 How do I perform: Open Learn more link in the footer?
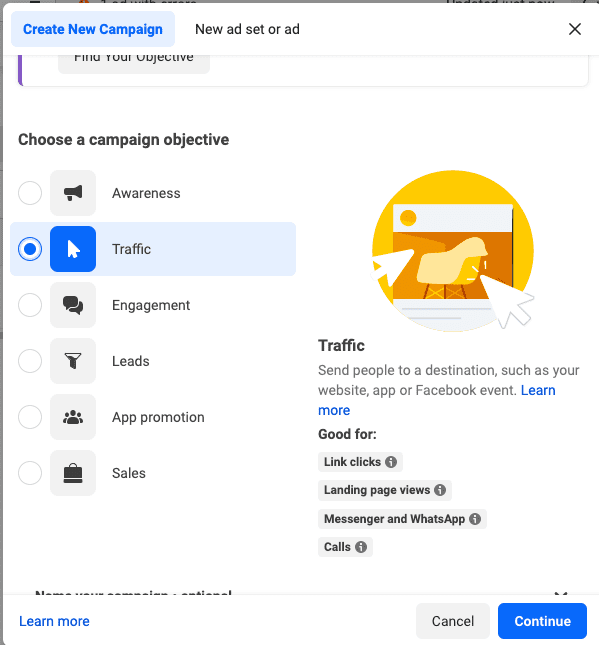[54, 621]
